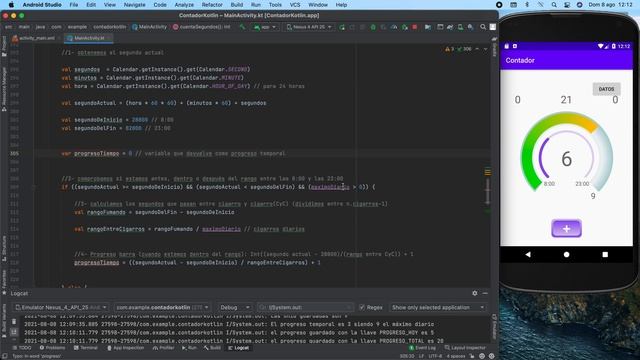Open the Analyze menu
640x360 pixels.
[x=184, y=5]
